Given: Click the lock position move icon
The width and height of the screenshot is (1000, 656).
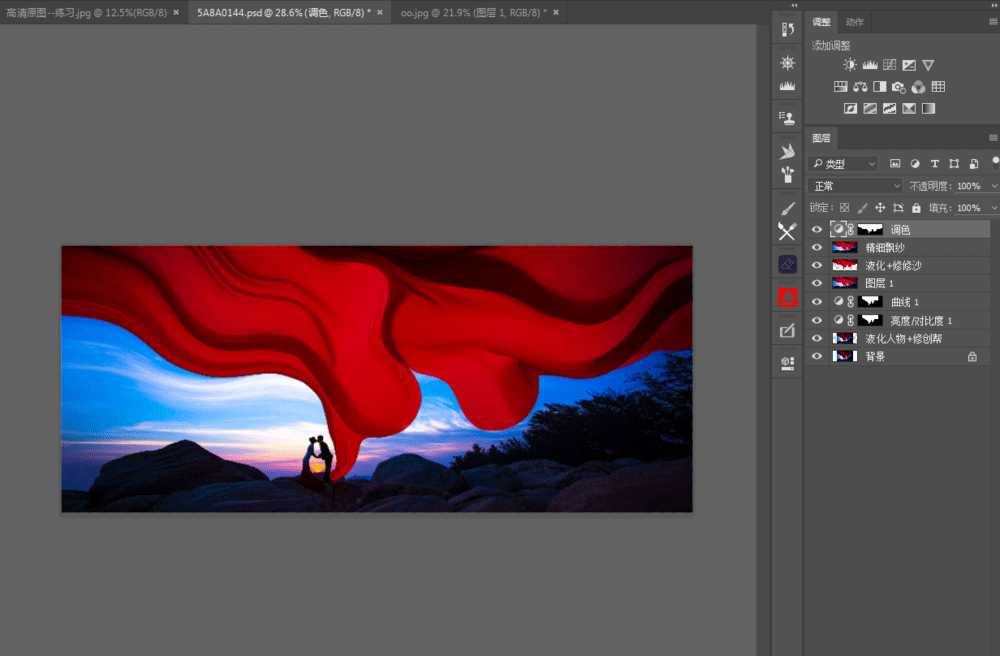Looking at the screenshot, I should click(x=880, y=208).
